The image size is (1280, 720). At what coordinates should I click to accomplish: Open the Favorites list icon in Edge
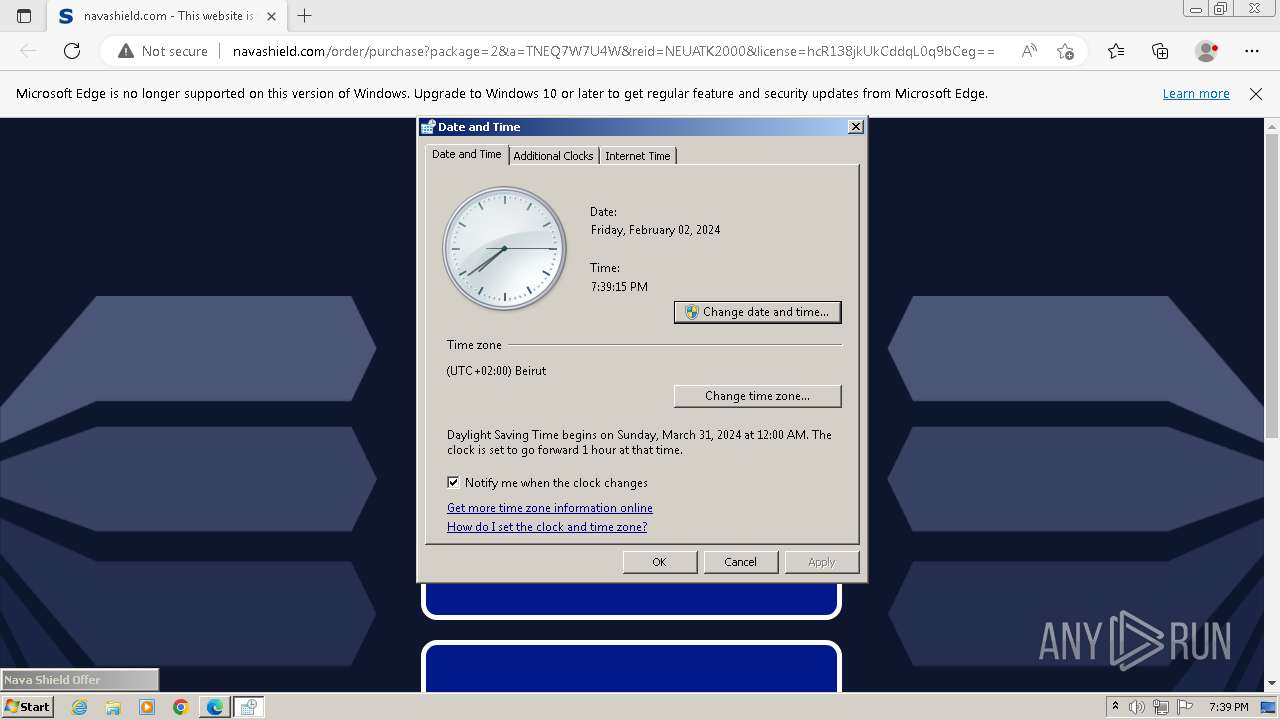pos(1116,51)
